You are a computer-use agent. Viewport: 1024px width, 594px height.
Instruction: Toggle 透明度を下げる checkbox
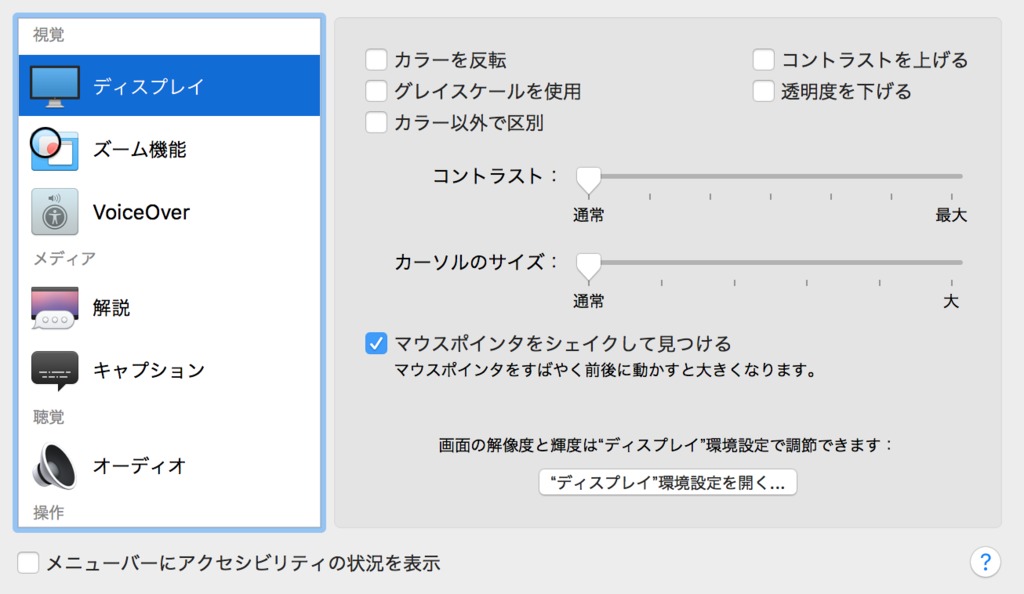click(x=763, y=91)
